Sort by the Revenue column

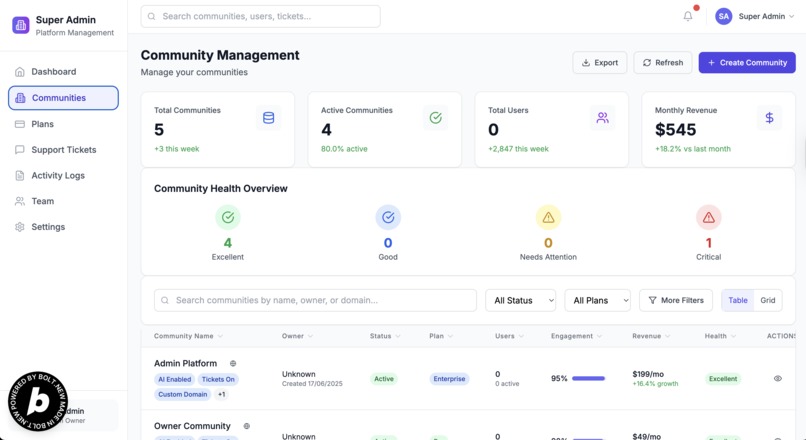[x=651, y=336]
